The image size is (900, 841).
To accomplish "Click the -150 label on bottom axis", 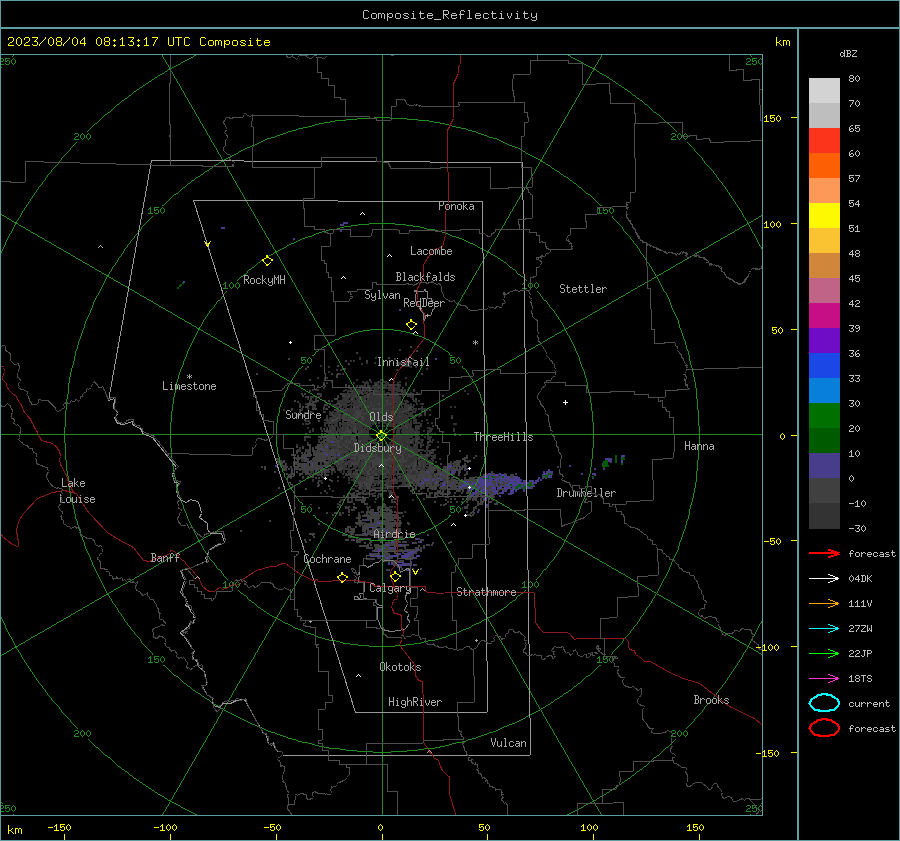I will [59, 827].
